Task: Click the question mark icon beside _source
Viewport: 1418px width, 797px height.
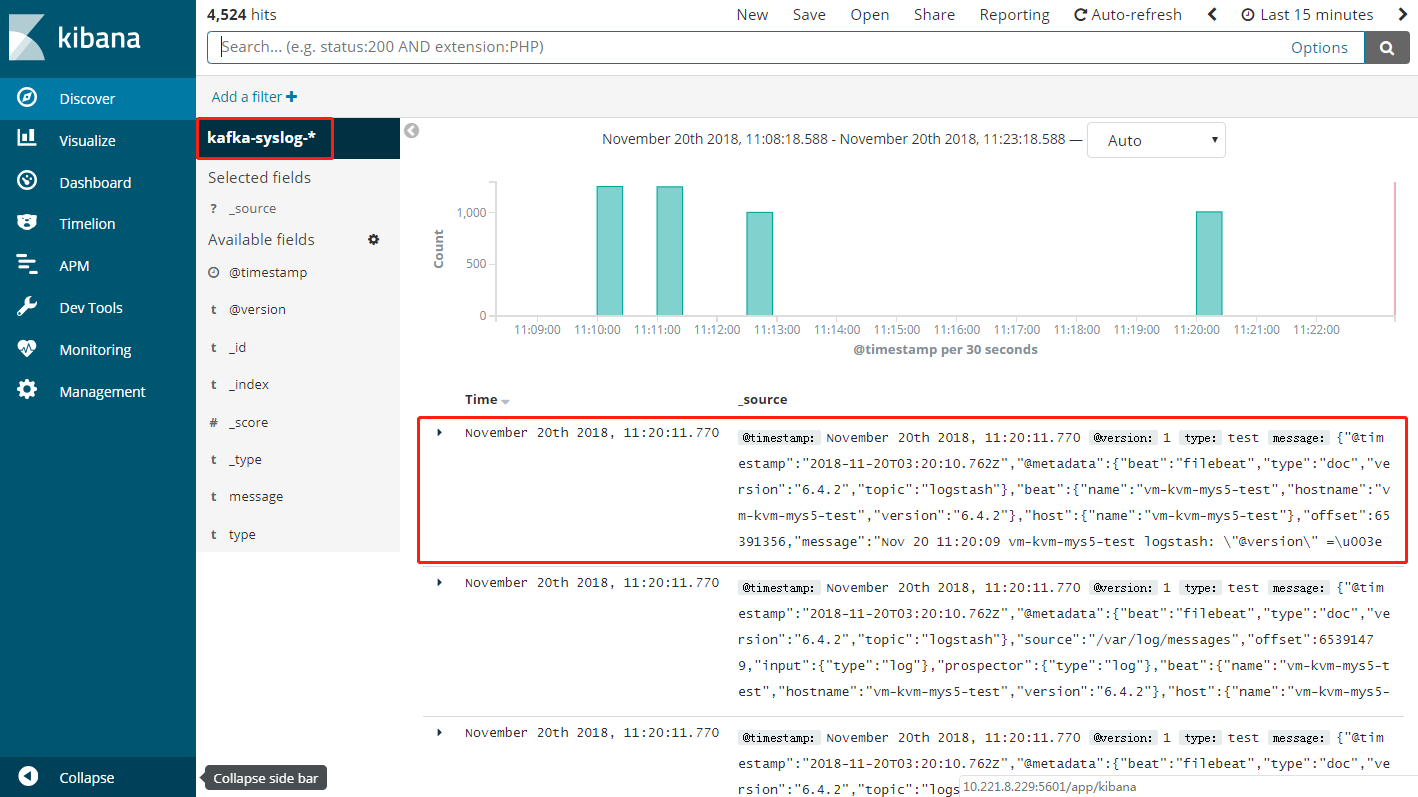Action: (x=213, y=209)
